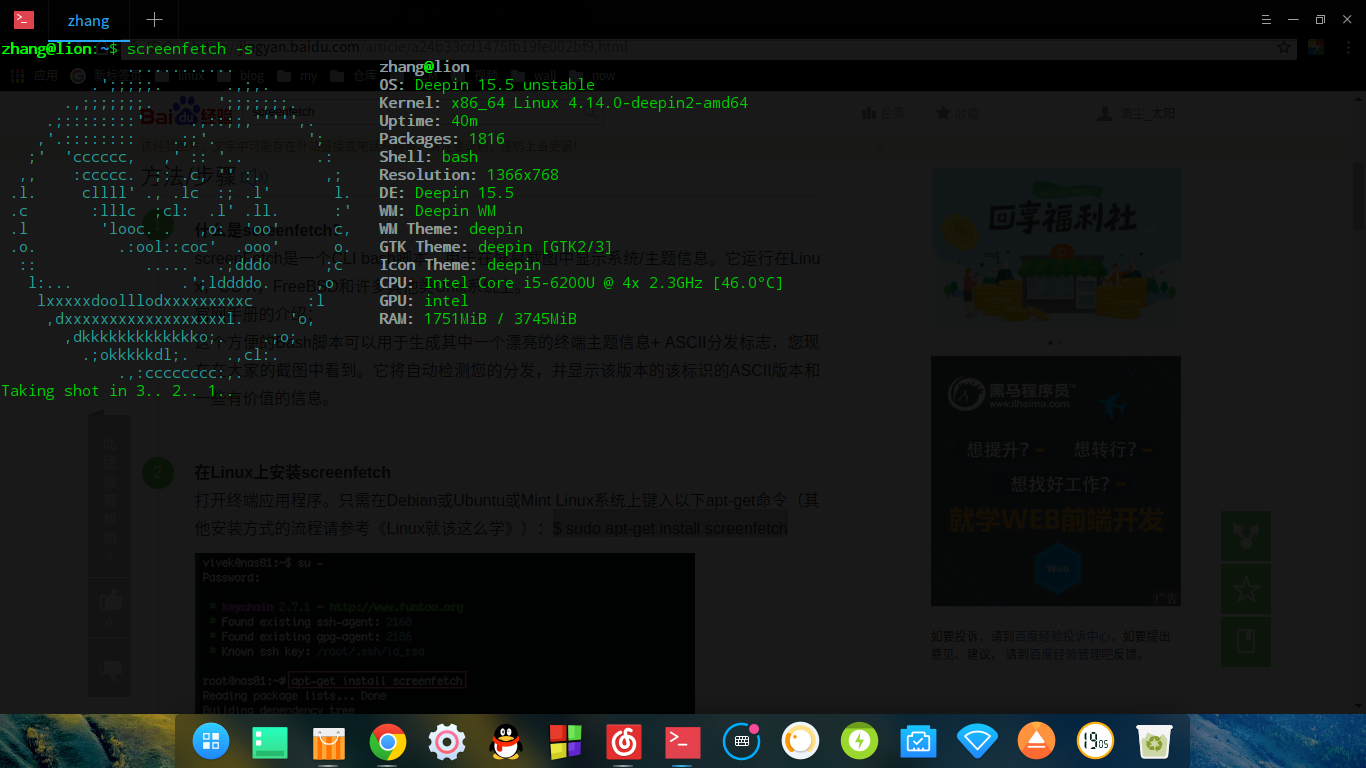Screen dimensions: 1366x768
Task: Open Google Chrome from the dock
Action: point(388,741)
